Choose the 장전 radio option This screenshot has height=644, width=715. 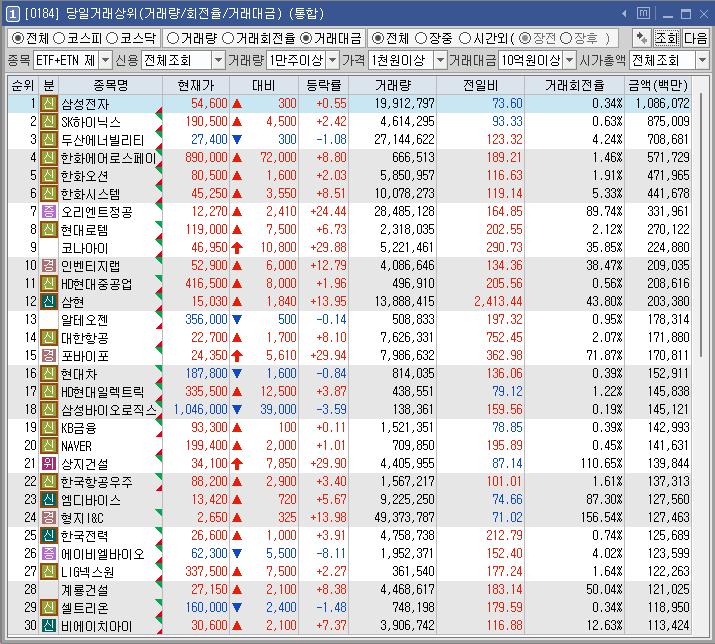(525, 39)
